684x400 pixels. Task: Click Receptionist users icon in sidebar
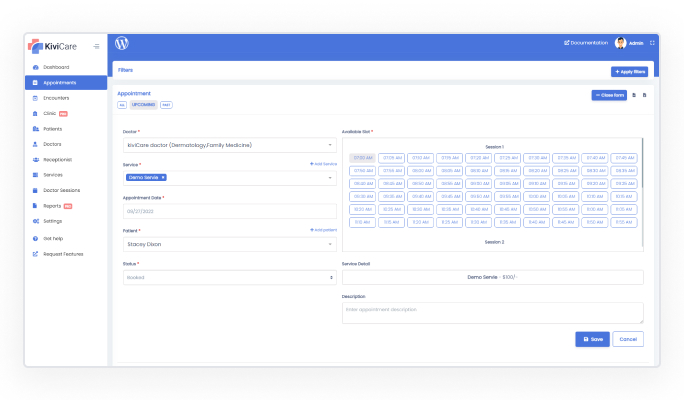[x=35, y=160]
